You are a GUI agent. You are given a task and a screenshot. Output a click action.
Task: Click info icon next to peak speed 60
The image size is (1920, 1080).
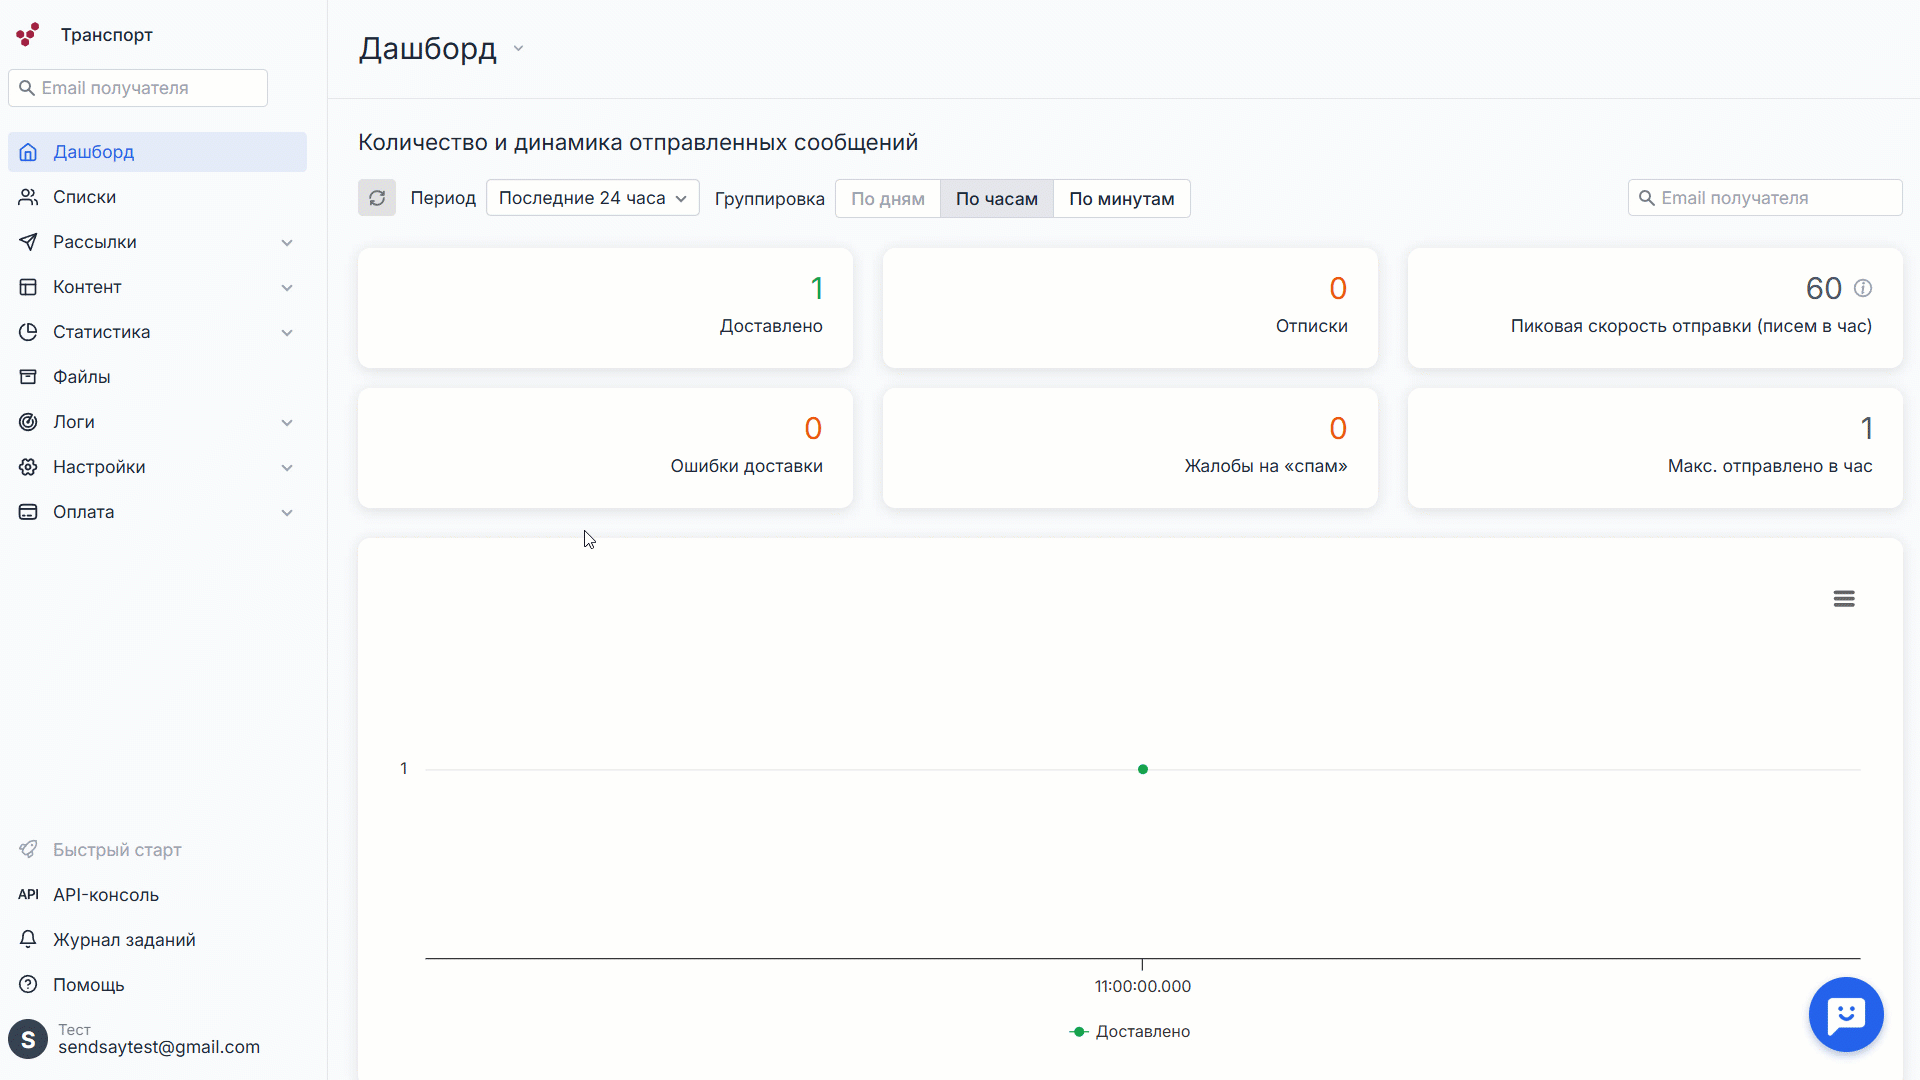tap(1863, 288)
